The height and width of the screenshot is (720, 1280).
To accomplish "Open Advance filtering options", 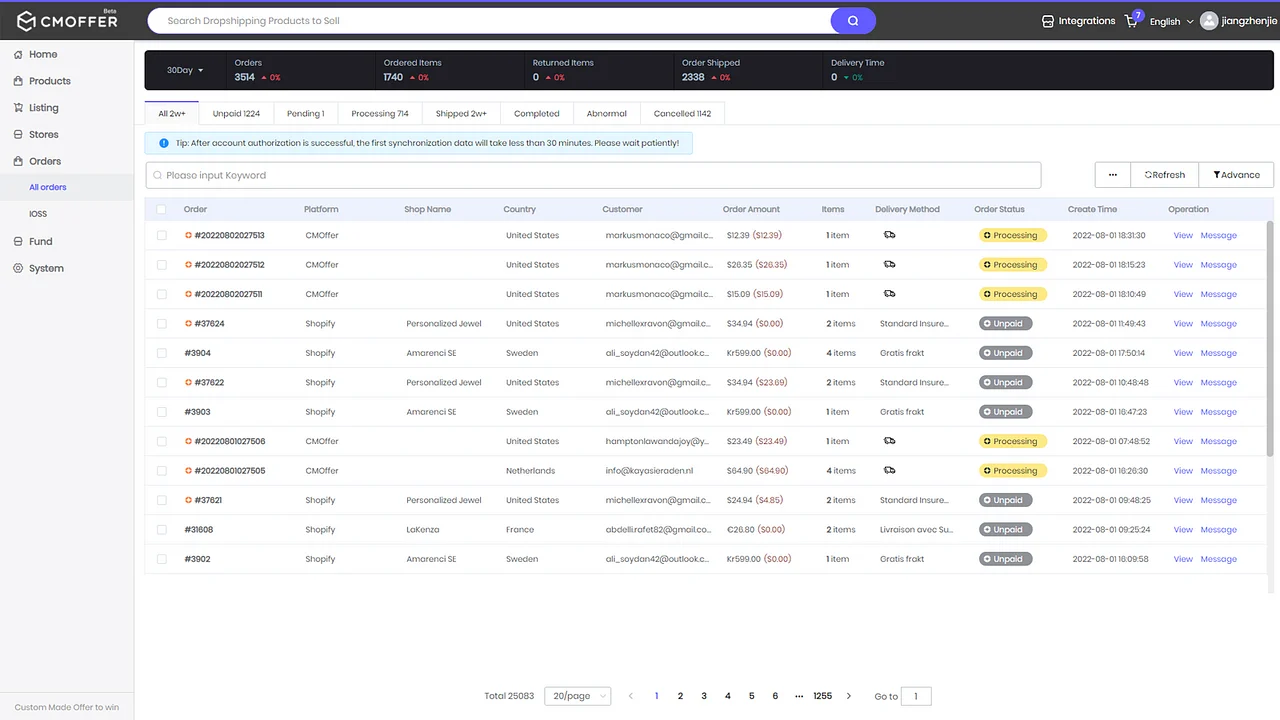I will tap(1236, 174).
